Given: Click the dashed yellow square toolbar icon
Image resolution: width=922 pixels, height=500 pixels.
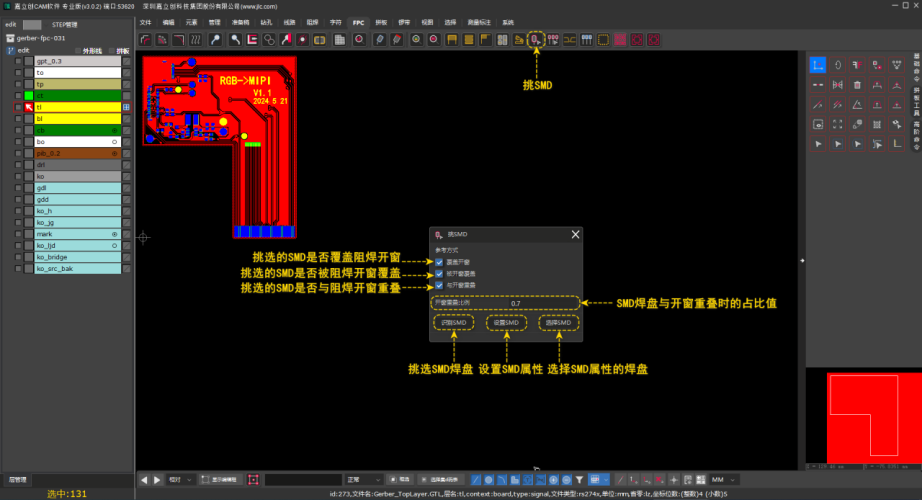Looking at the screenshot, I should point(603,40).
